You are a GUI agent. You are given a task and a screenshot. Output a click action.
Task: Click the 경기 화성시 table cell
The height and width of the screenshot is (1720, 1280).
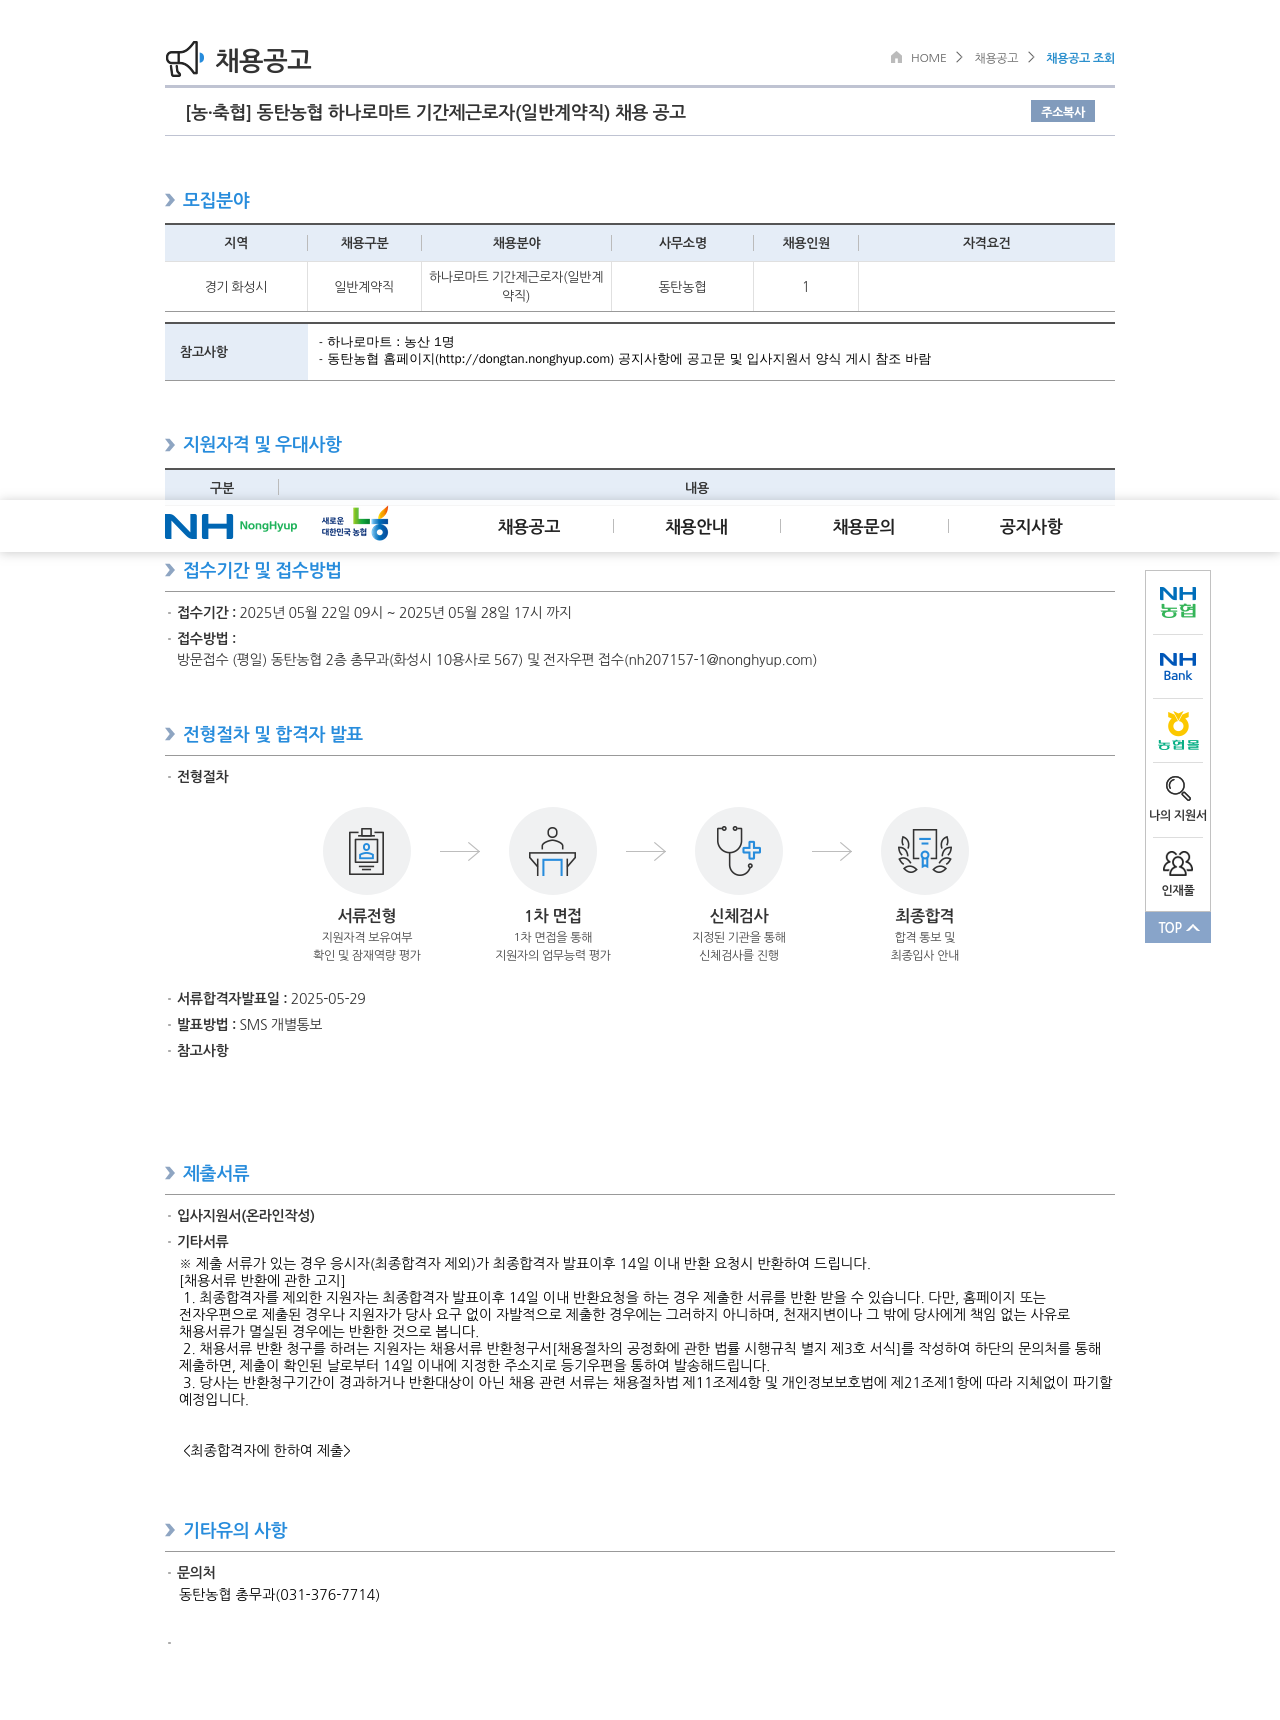pyautogui.click(x=236, y=286)
